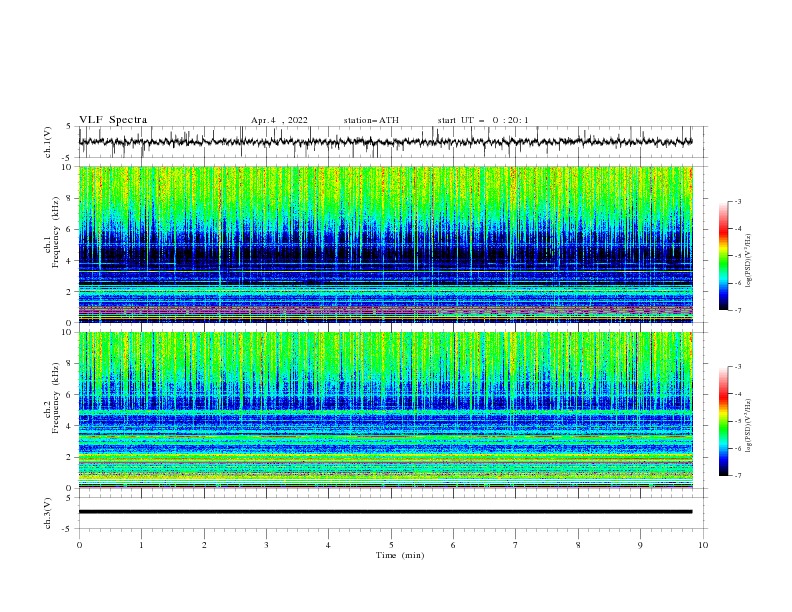Click the "Time (min)" axis label
Viewport: 792px width, 612px height.
click(400, 555)
